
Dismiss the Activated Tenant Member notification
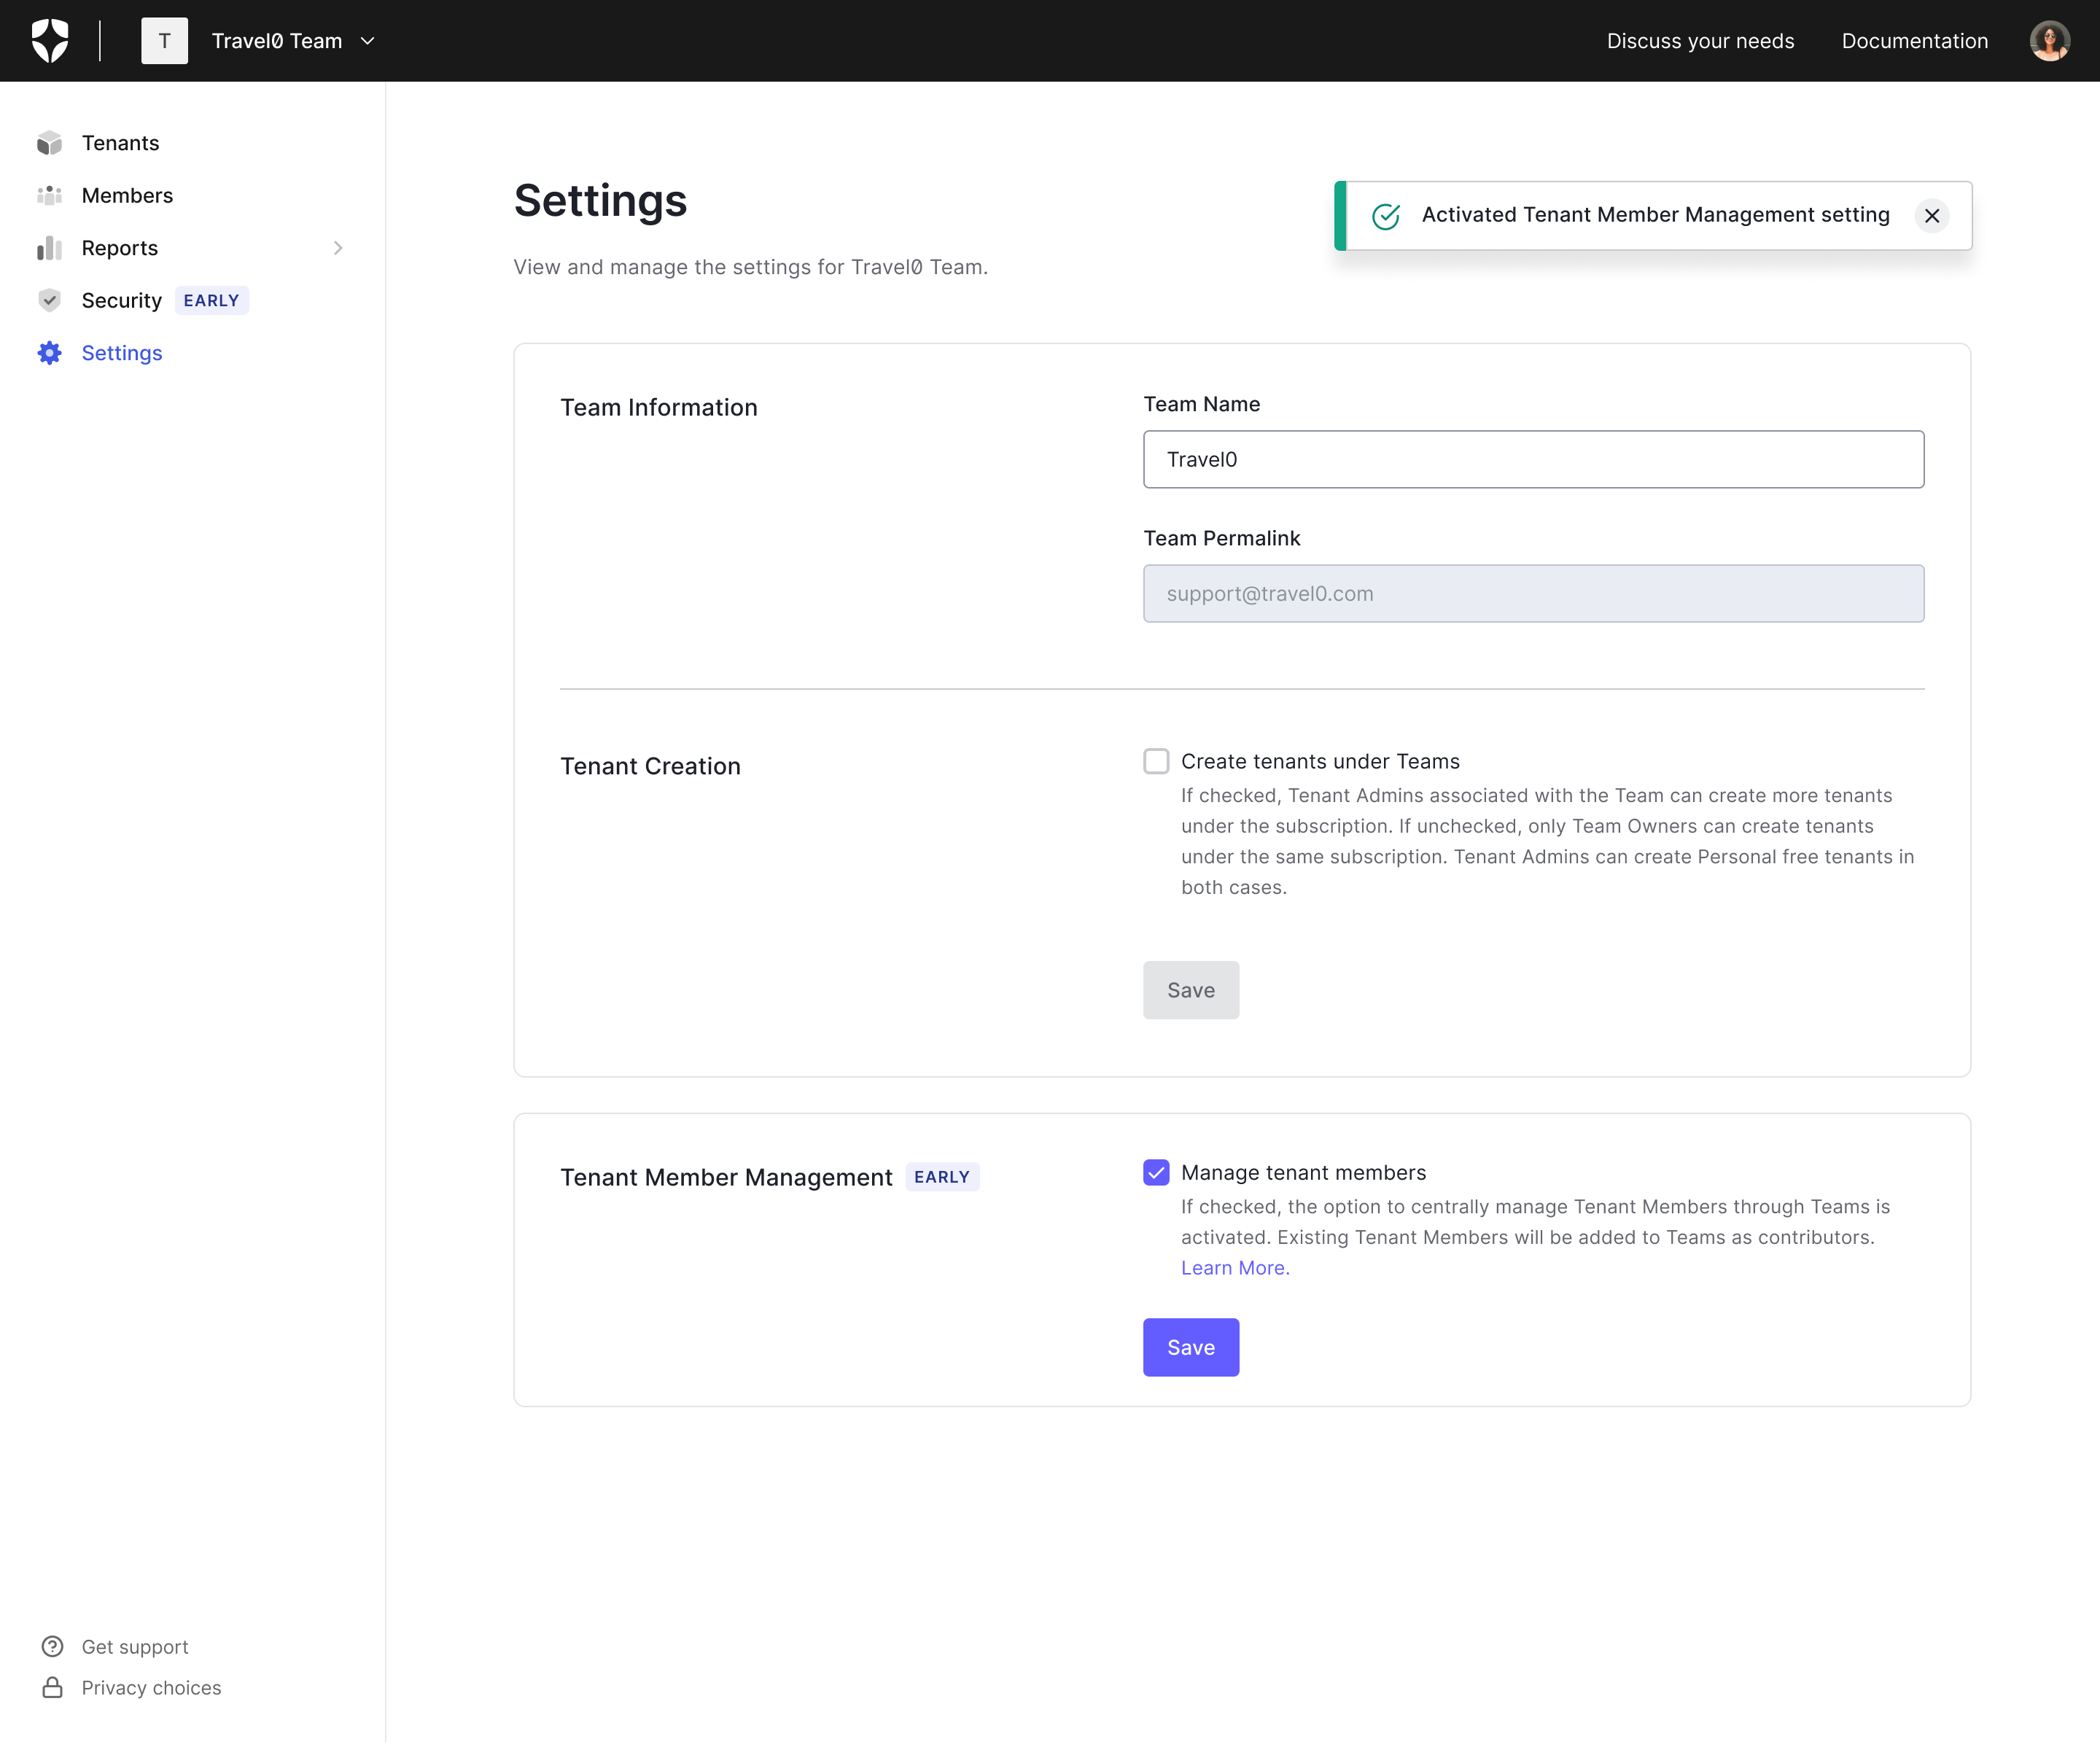point(1931,216)
